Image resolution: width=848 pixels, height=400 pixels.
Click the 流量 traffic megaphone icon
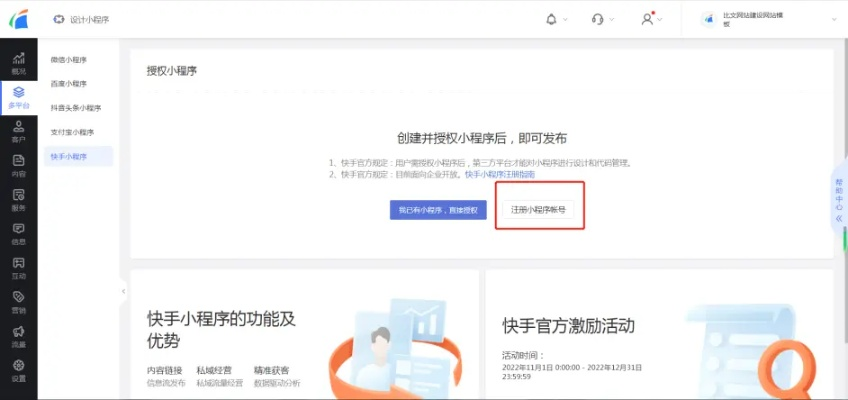18,336
